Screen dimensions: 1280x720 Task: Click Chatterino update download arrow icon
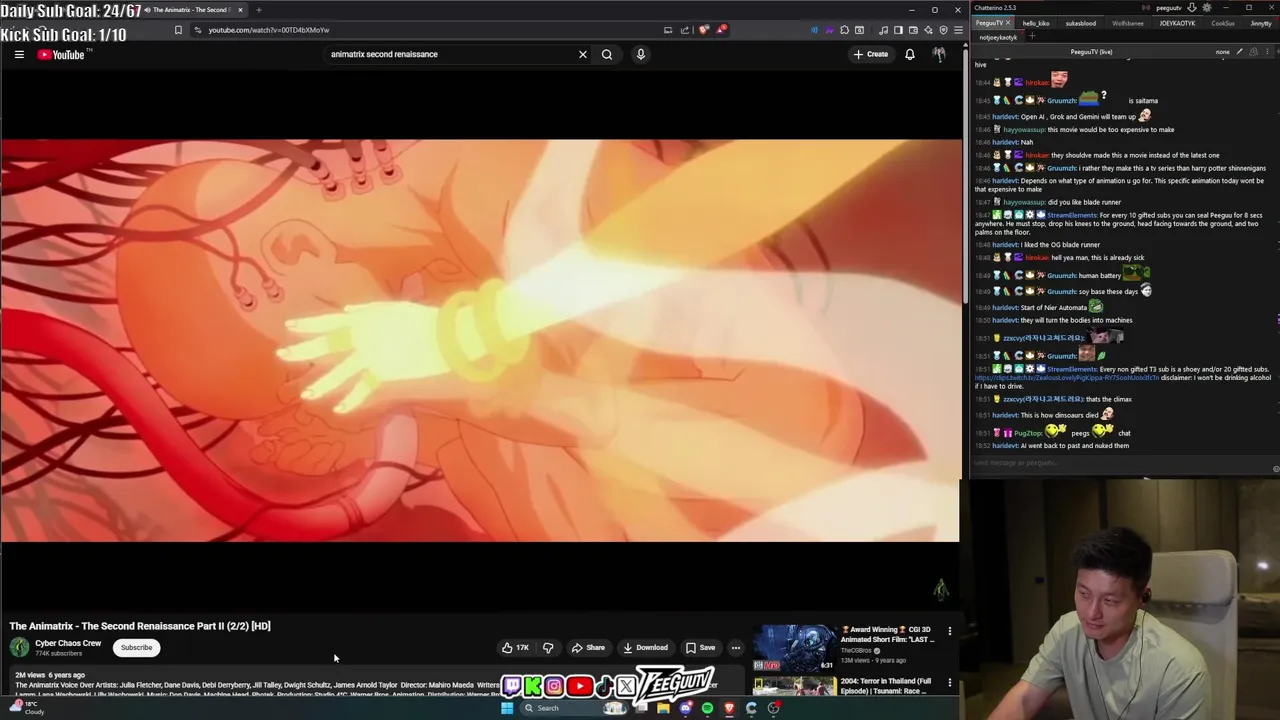[1191, 8]
